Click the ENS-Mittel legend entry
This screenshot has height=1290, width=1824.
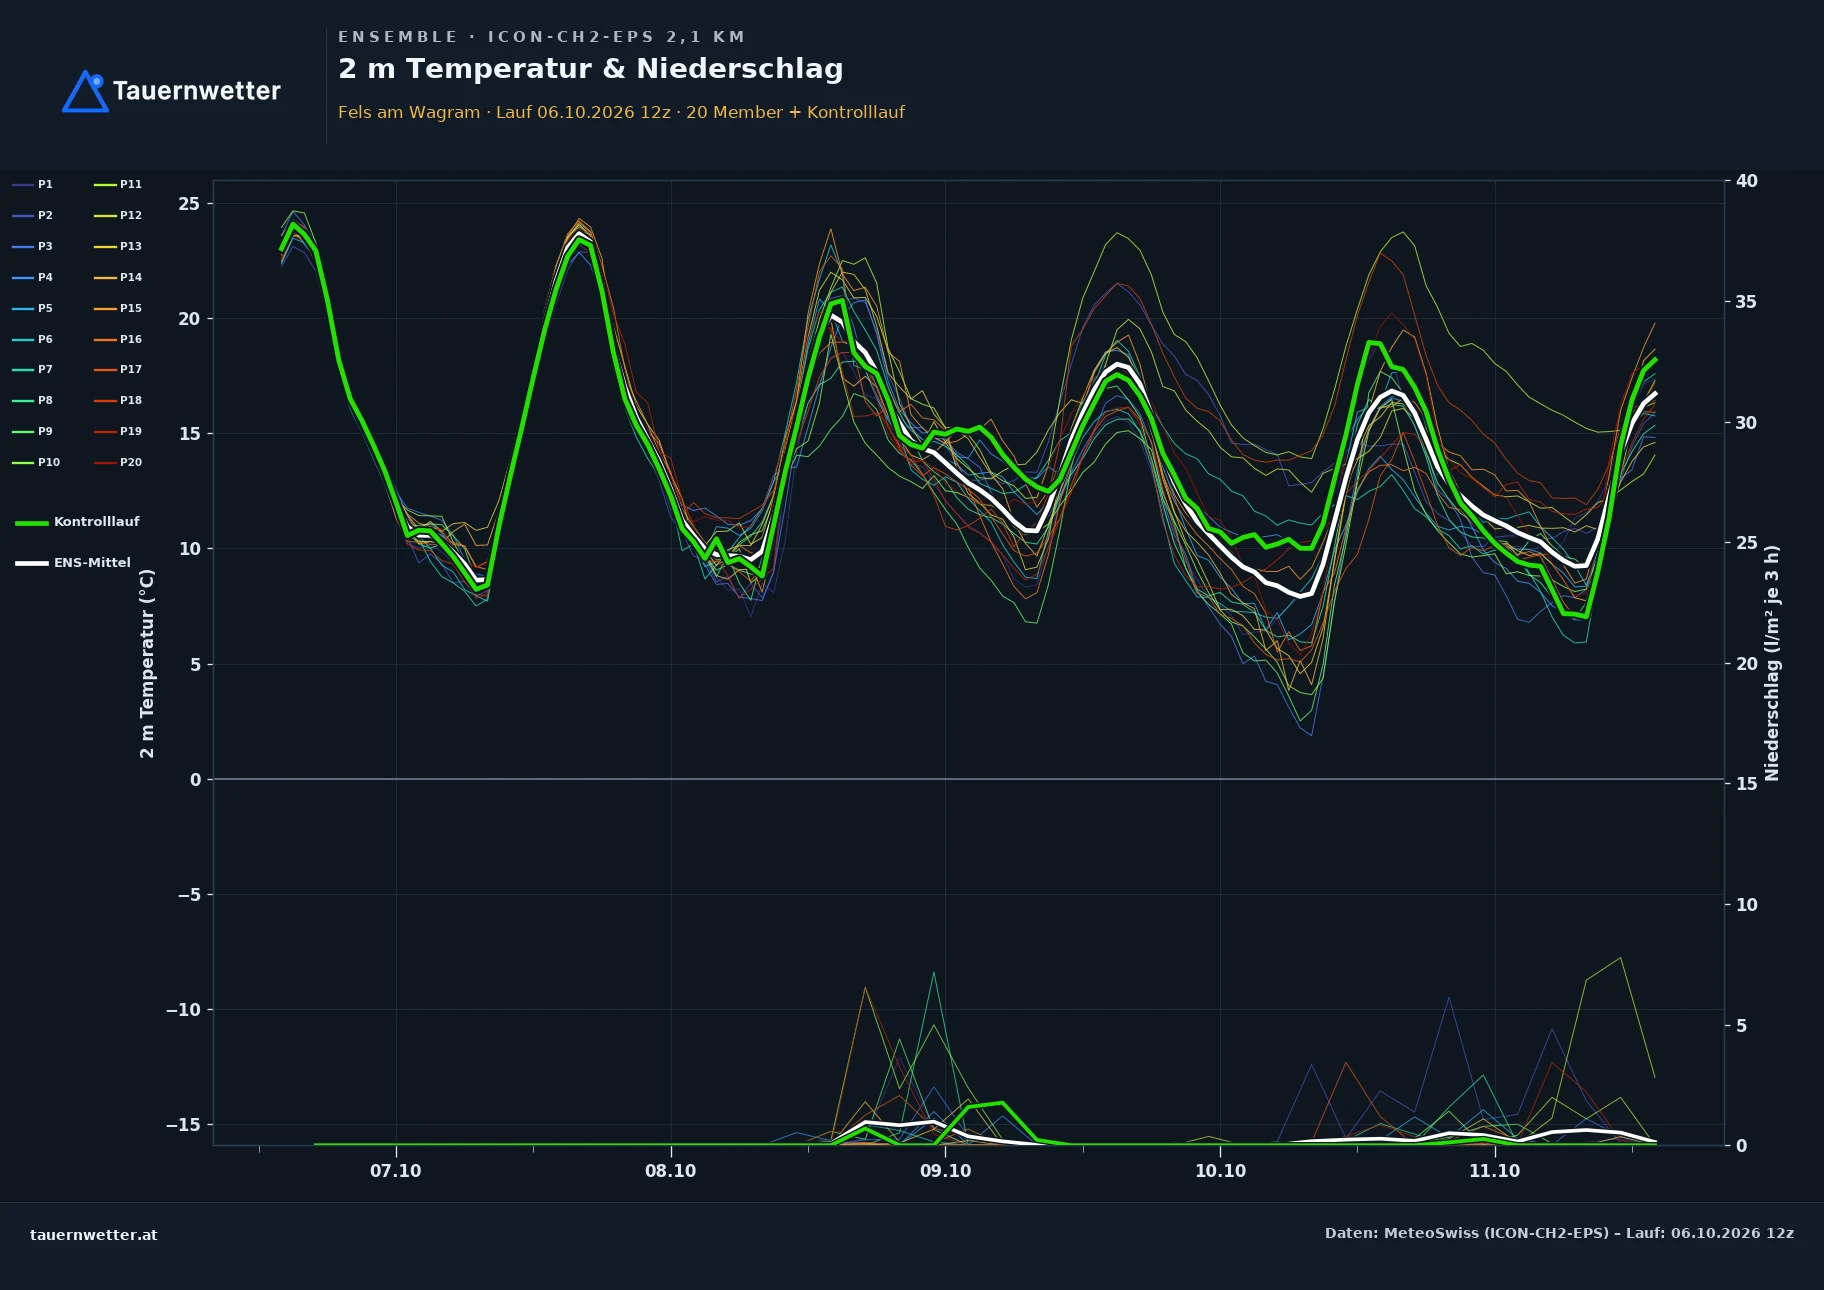(x=73, y=563)
